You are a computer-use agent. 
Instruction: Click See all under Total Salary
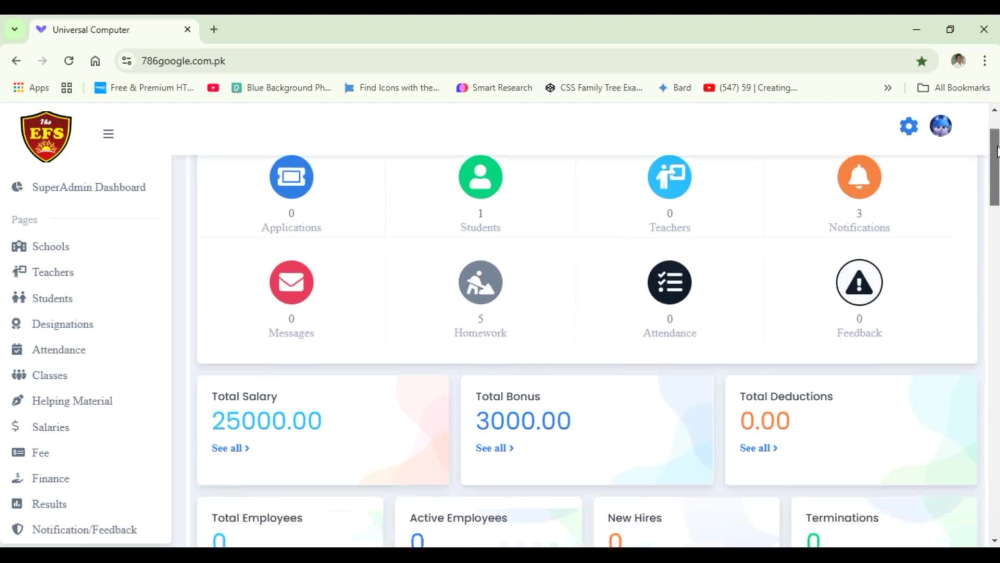point(230,448)
